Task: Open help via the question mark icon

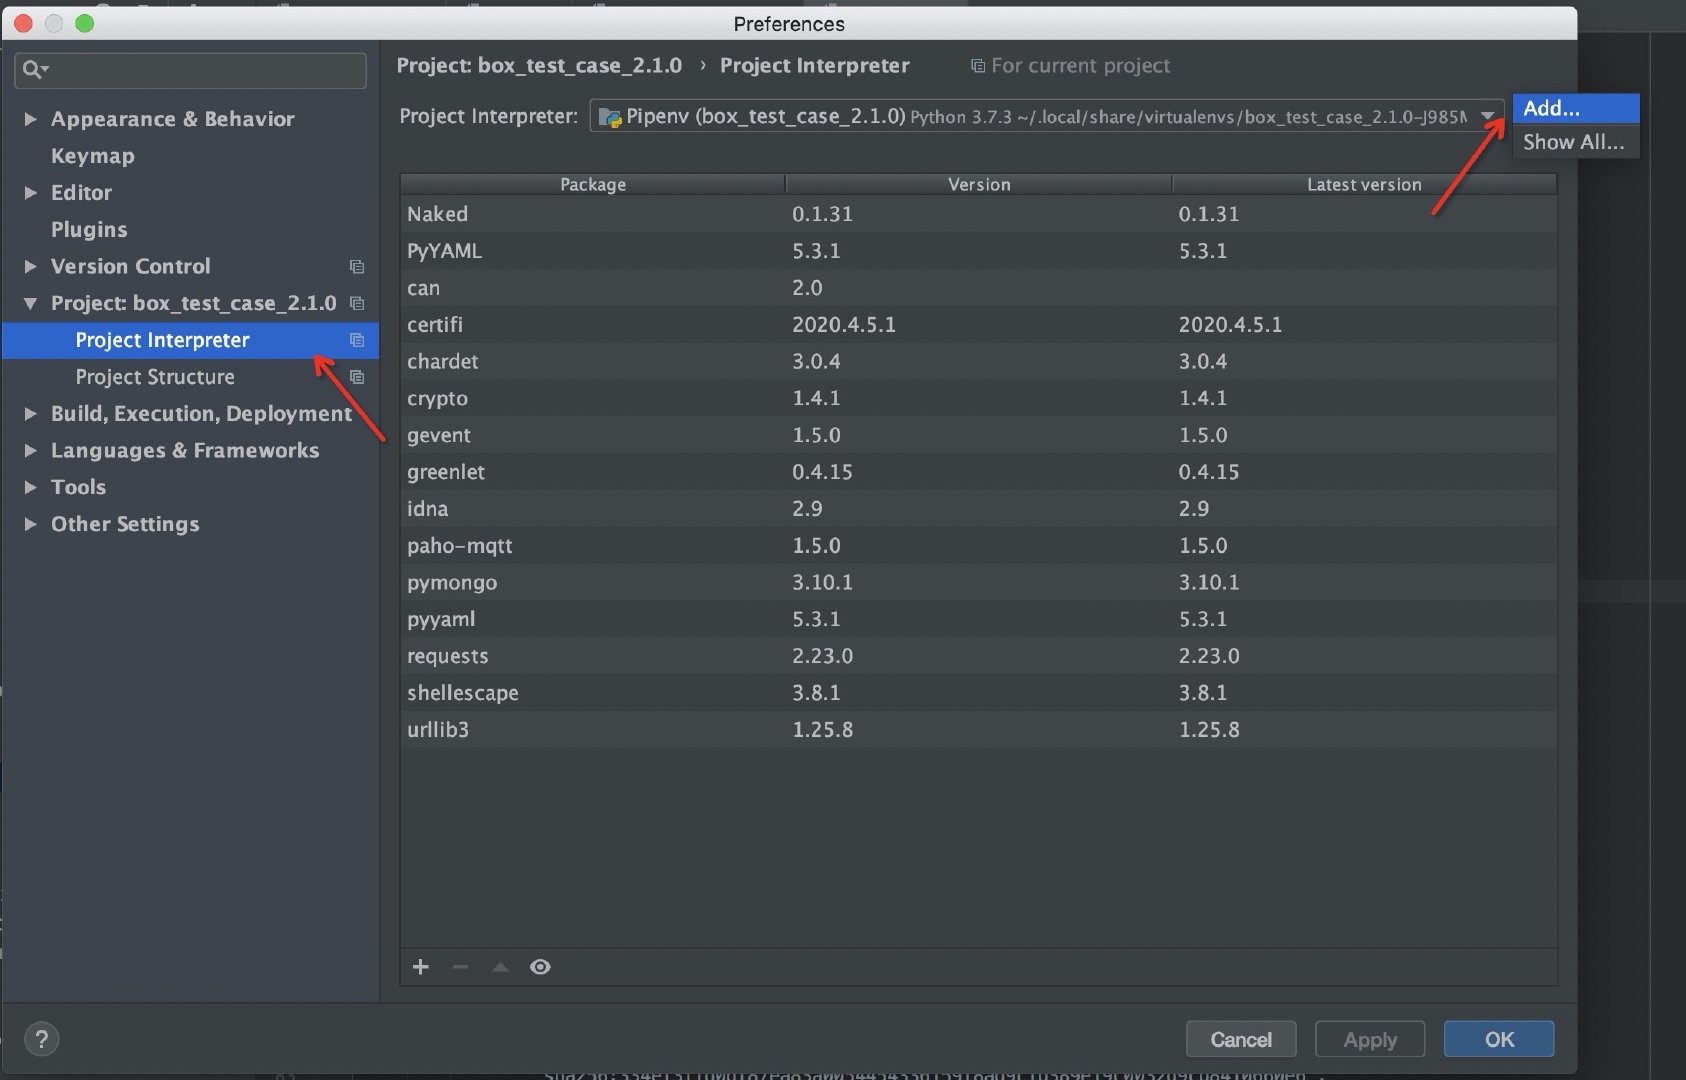Action: coord(42,1038)
